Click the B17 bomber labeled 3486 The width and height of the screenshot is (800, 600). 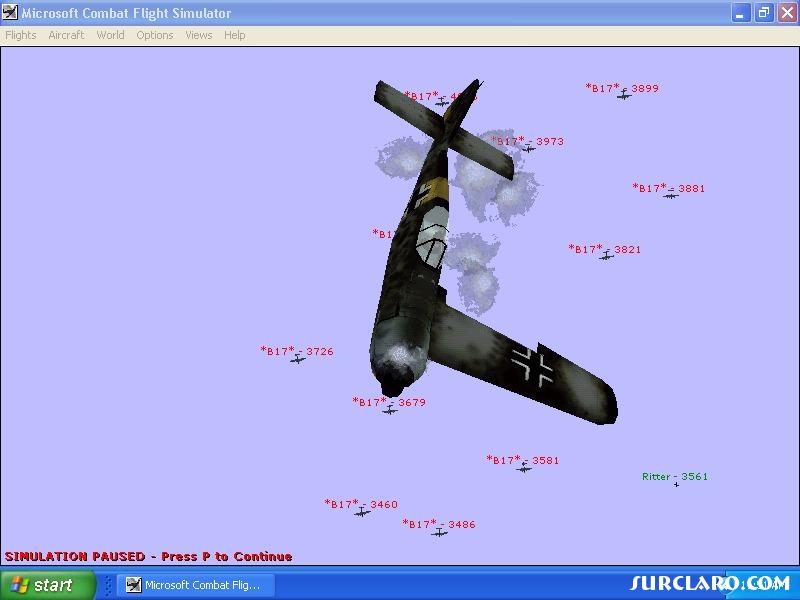[x=439, y=532]
